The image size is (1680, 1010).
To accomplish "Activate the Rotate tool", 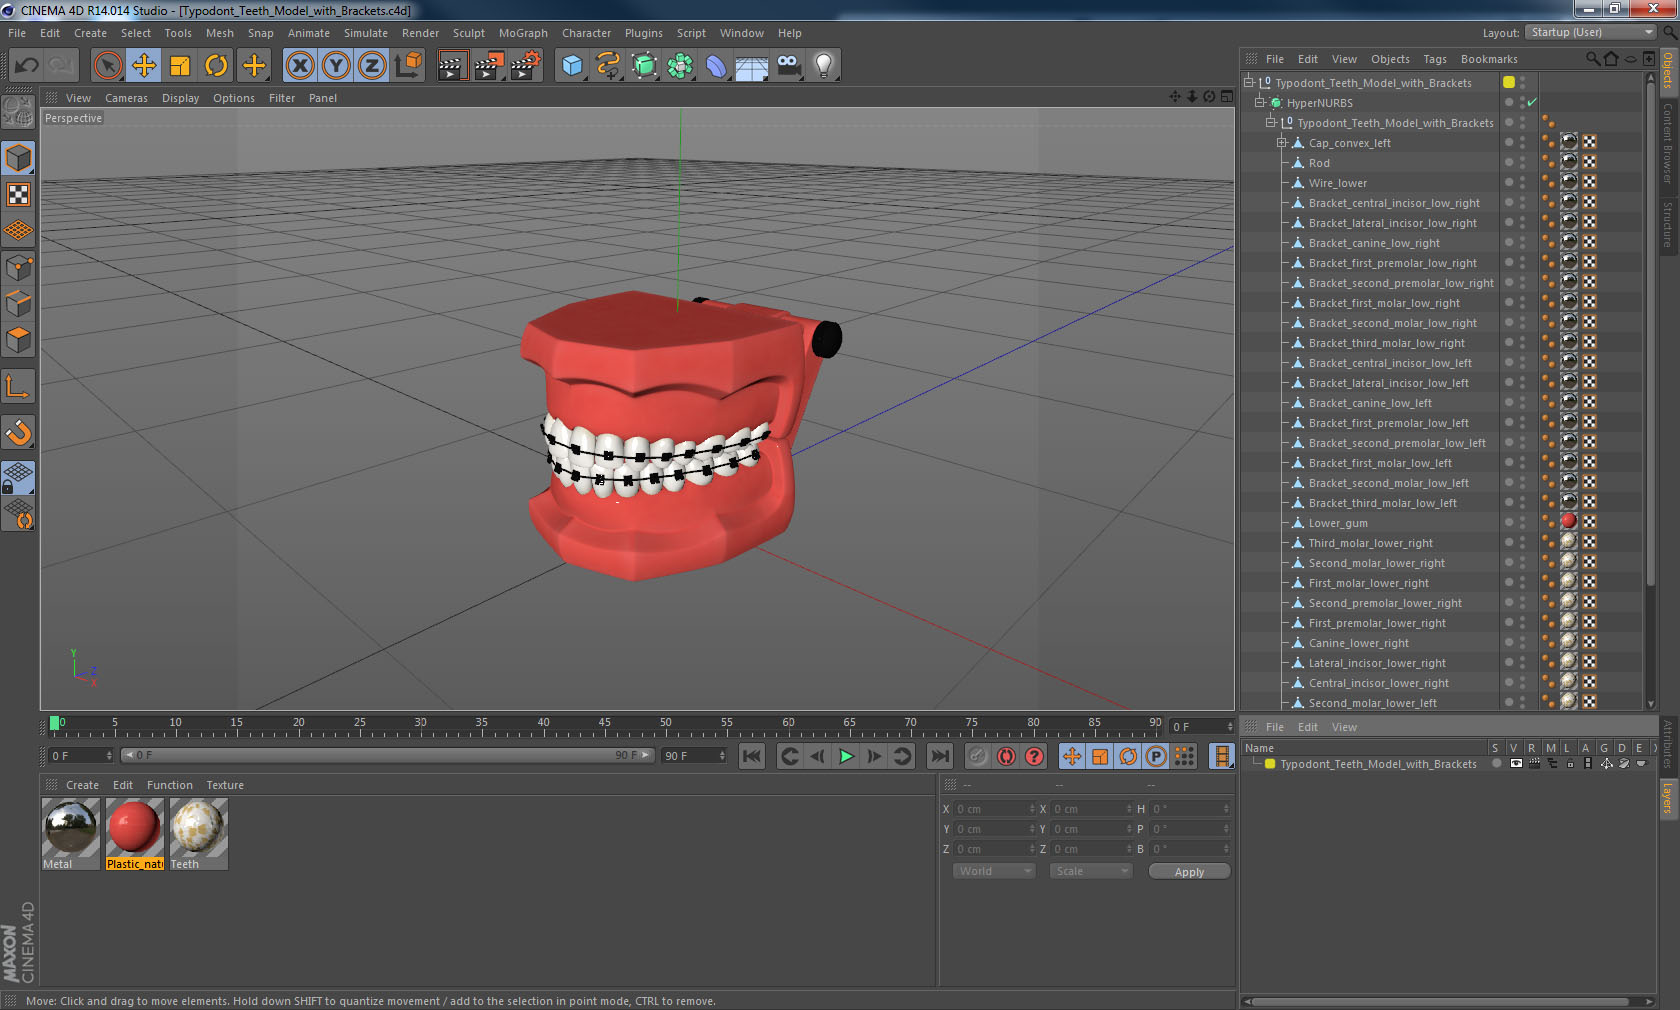I will pyautogui.click(x=216, y=66).
